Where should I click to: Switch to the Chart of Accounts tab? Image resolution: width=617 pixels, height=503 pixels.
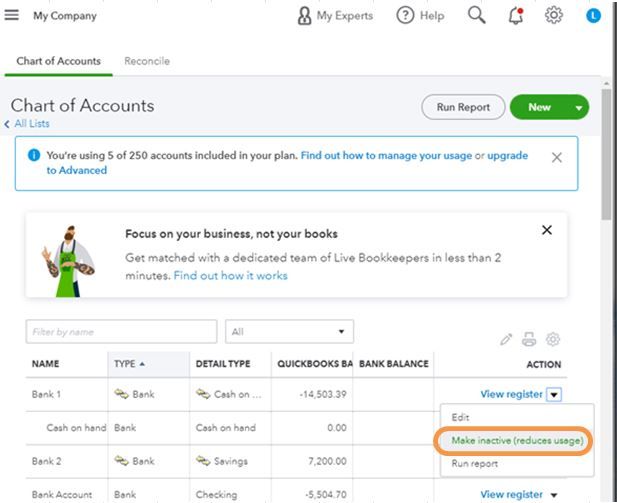point(59,61)
